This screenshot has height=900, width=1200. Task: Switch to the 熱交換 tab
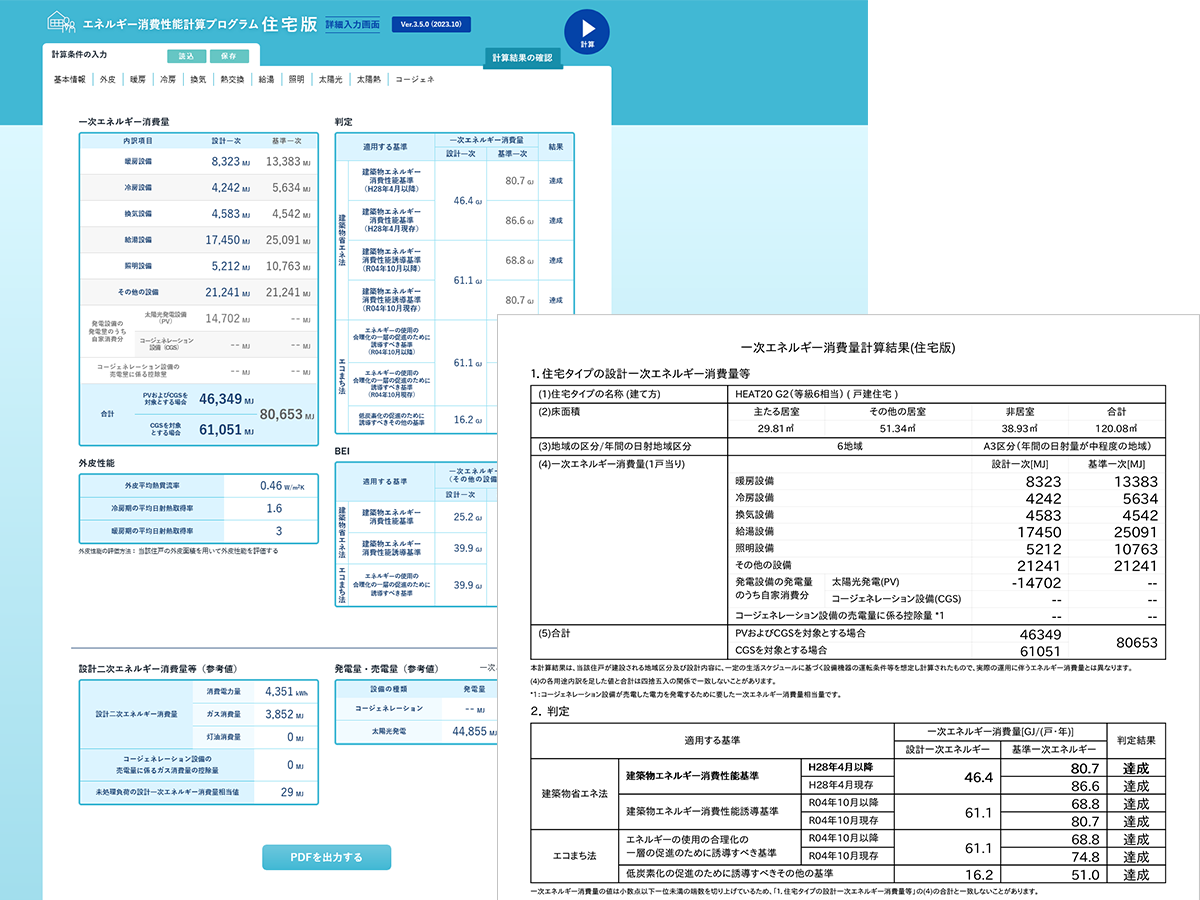click(x=232, y=79)
